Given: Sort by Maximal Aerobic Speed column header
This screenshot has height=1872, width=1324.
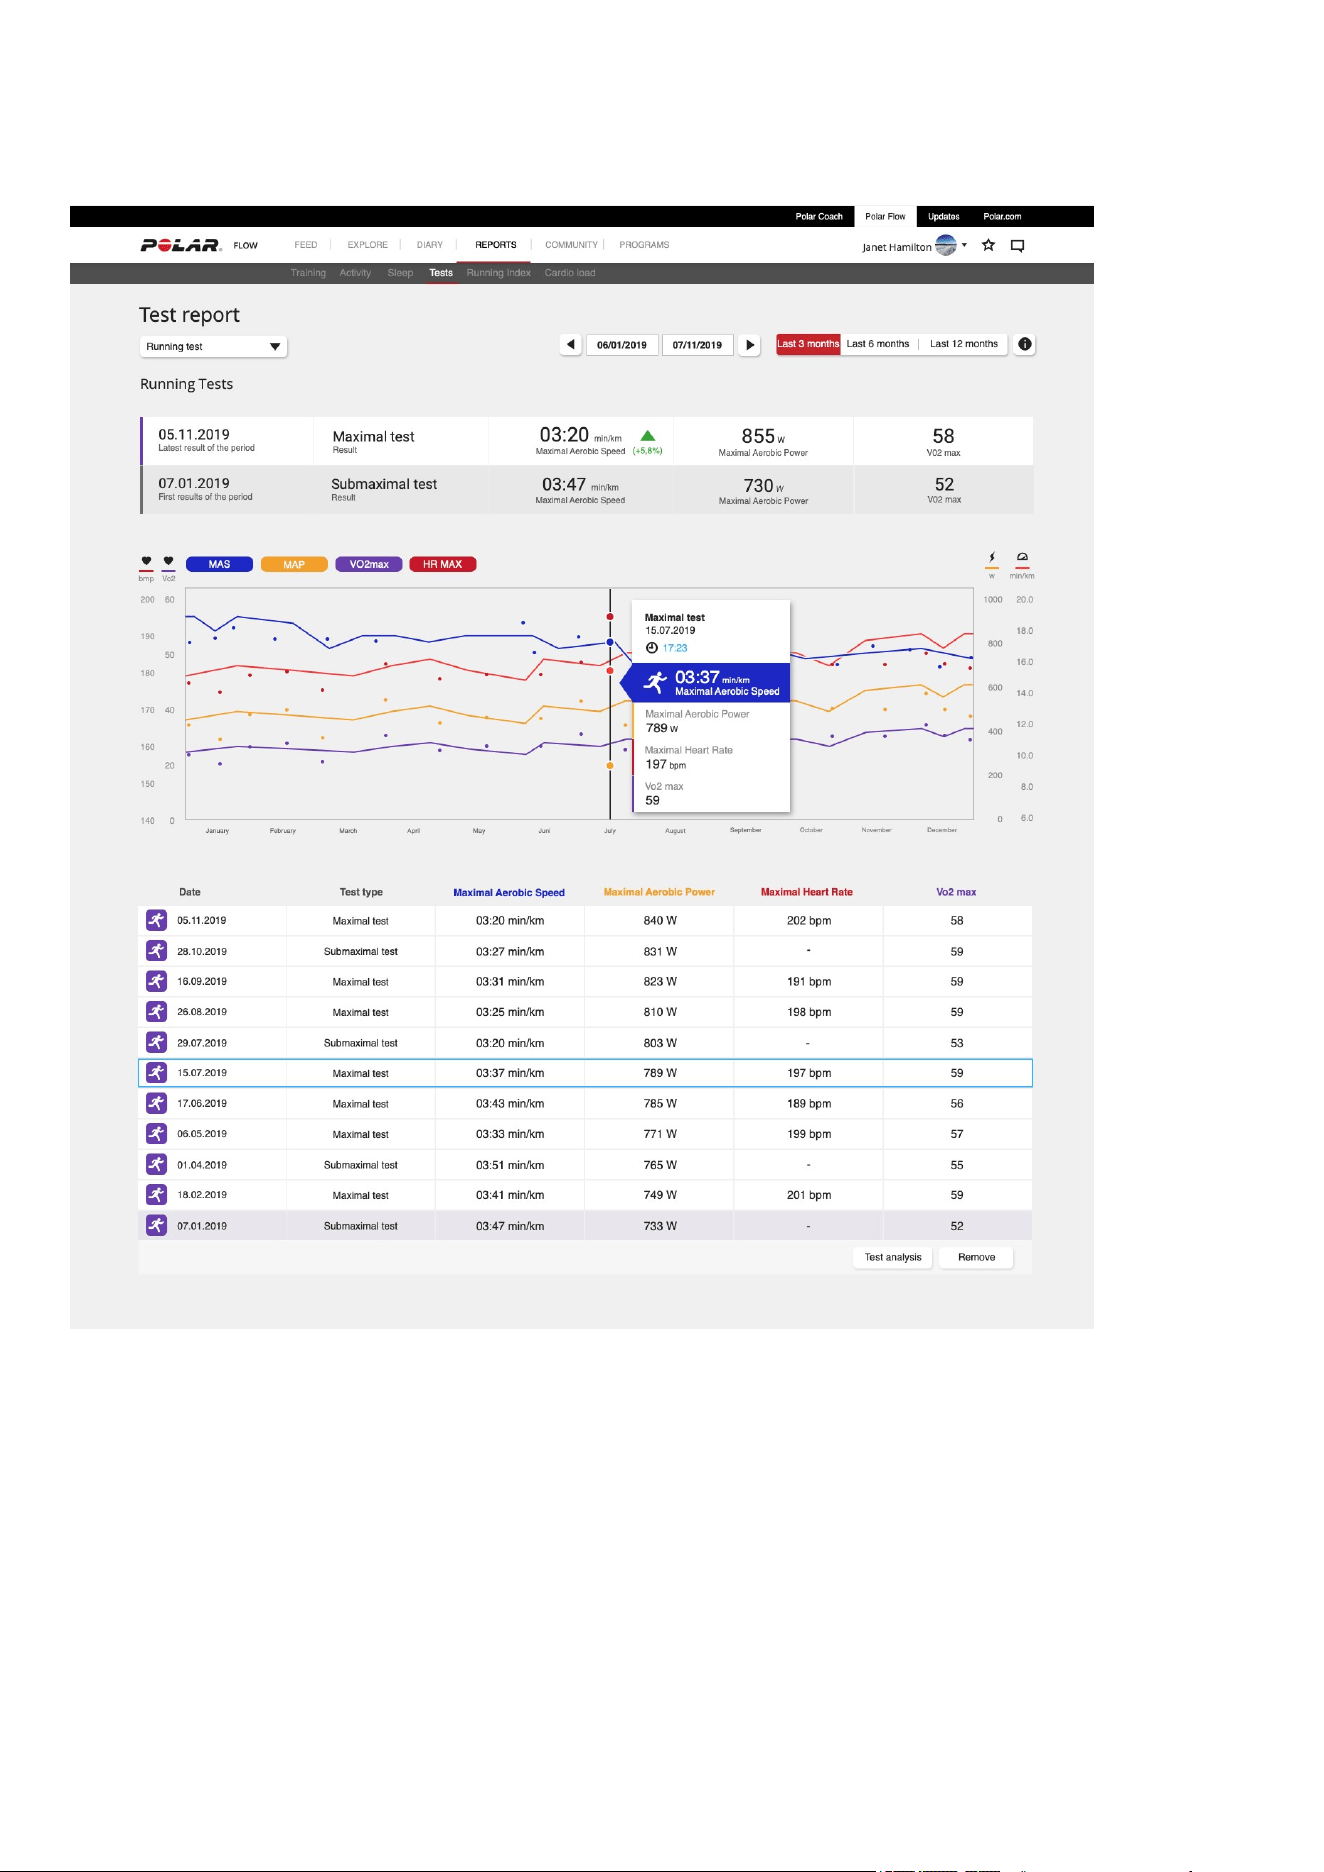Looking at the screenshot, I should [509, 892].
